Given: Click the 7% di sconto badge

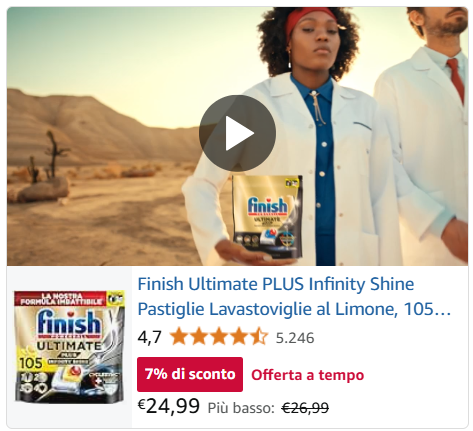Looking at the screenshot, I should 190,374.
